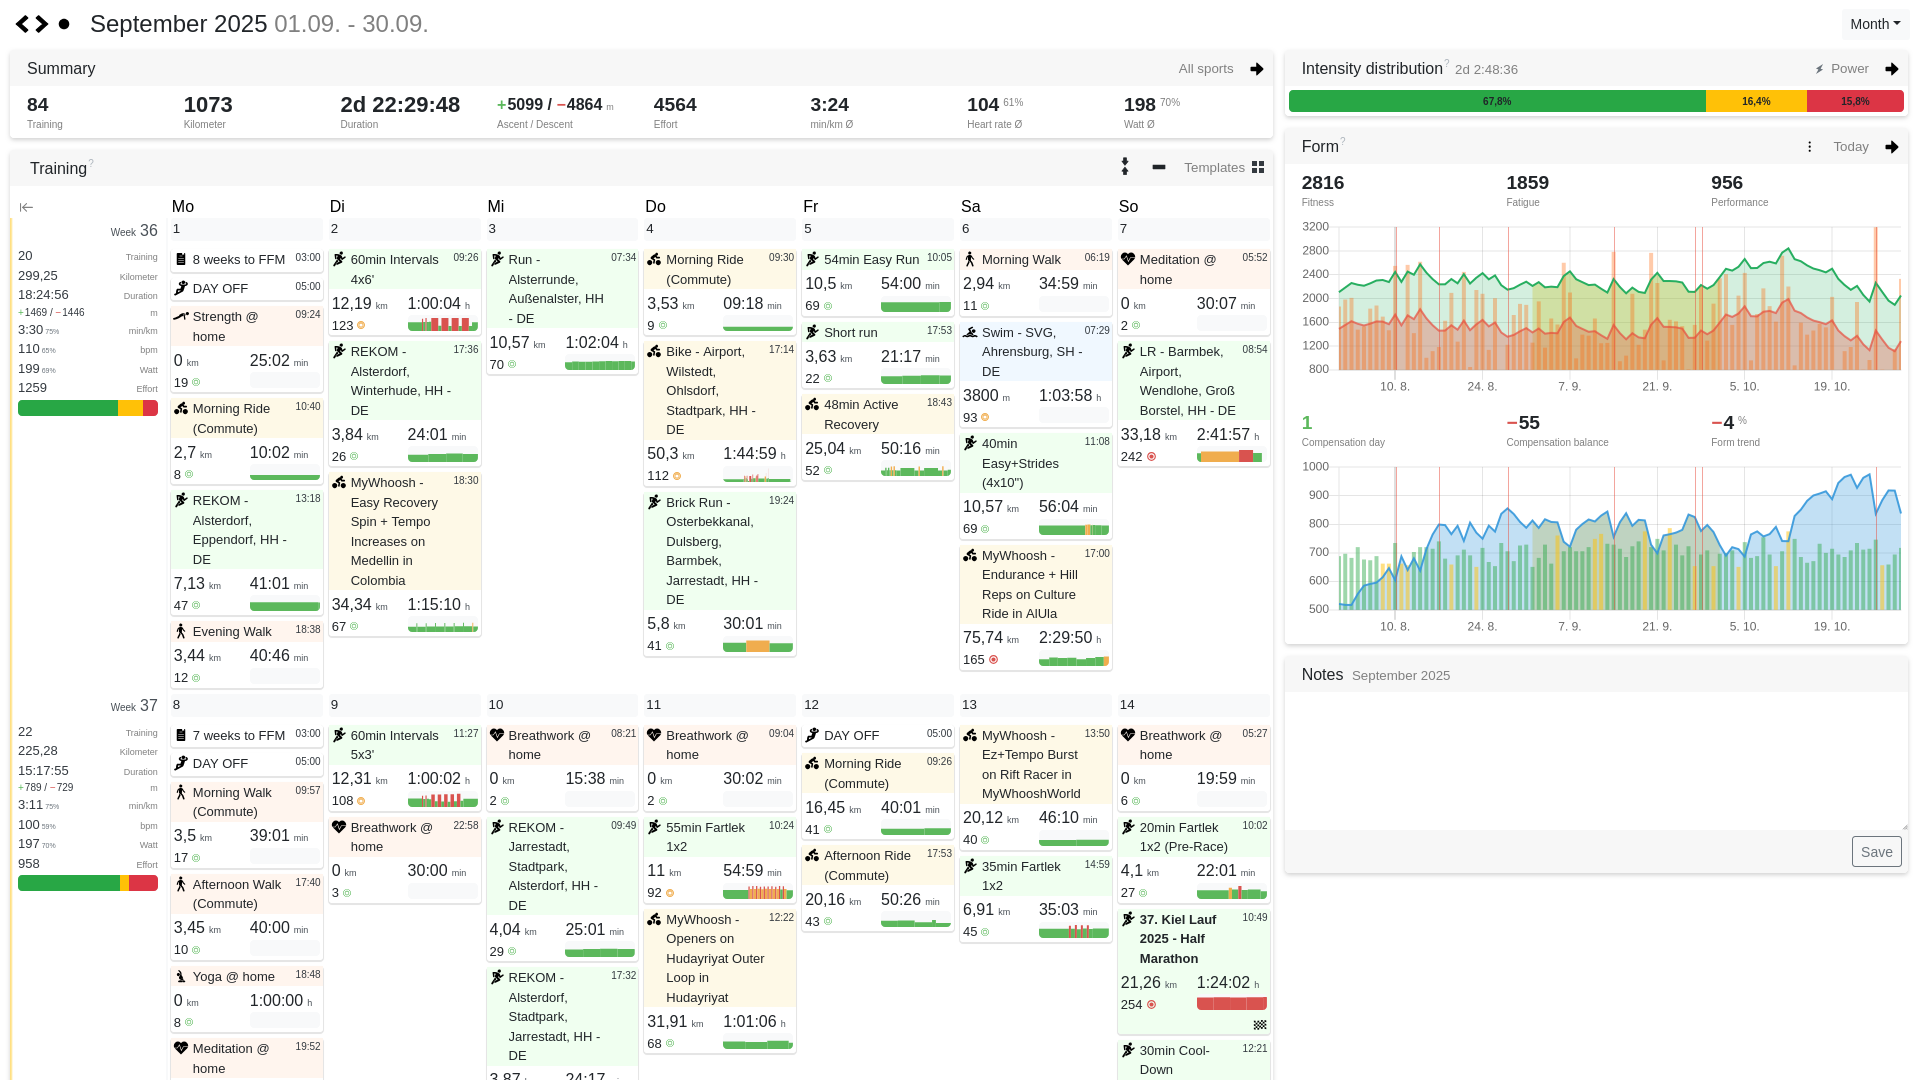Click the compensation chart area
The image size is (1920, 1080).
[1619, 538]
